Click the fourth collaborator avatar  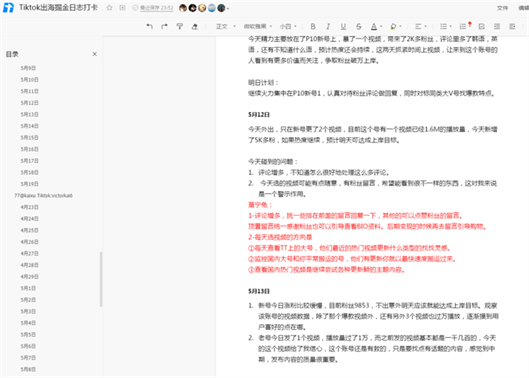click(212, 8)
